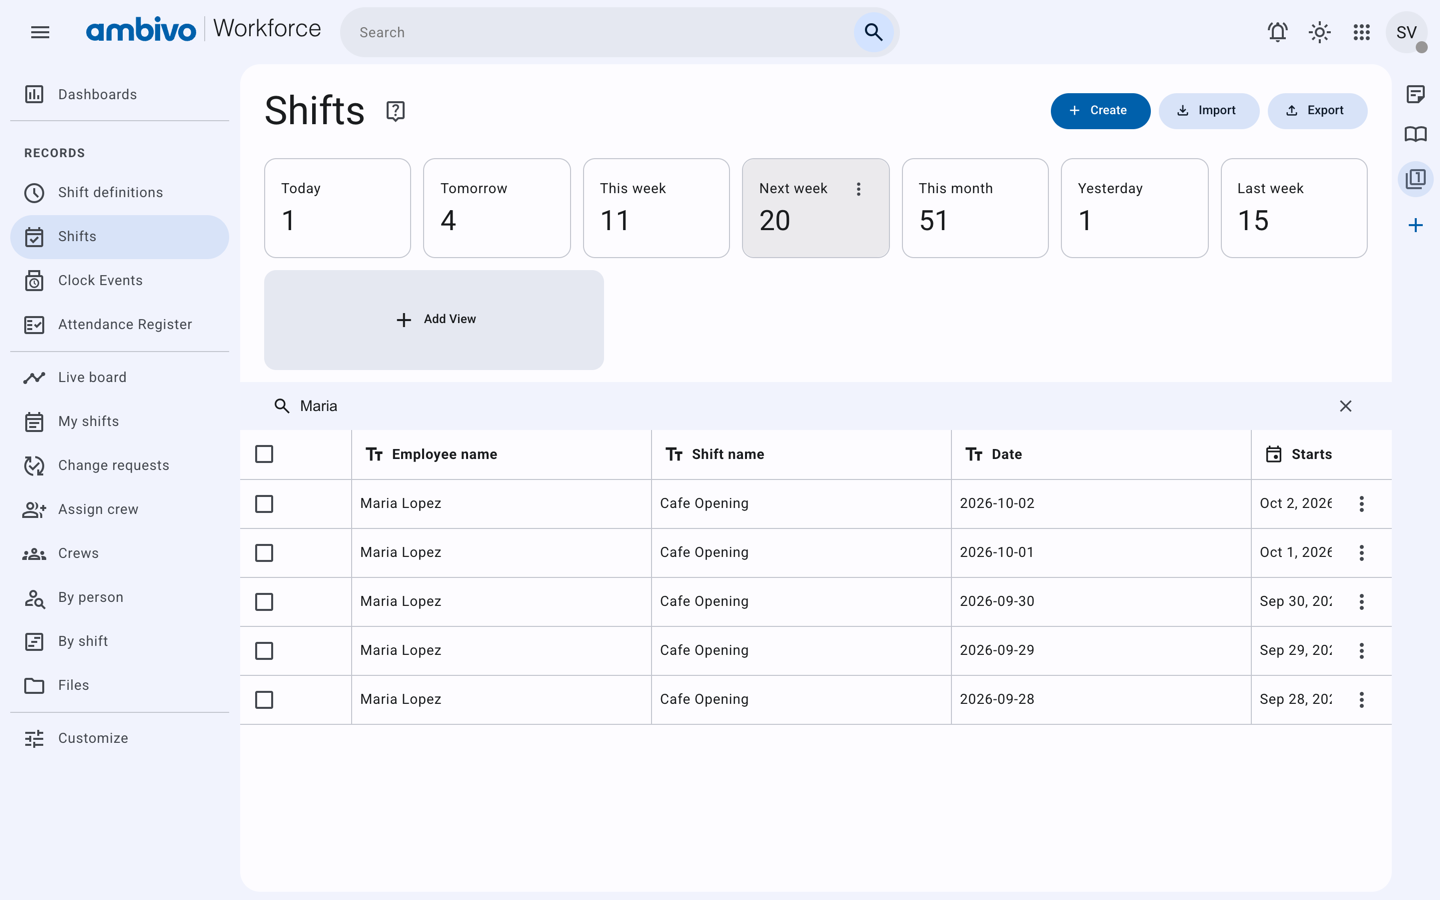Screen dimensions: 1440x900
Task: Open Customize settings in sidebar
Action: (119, 738)
